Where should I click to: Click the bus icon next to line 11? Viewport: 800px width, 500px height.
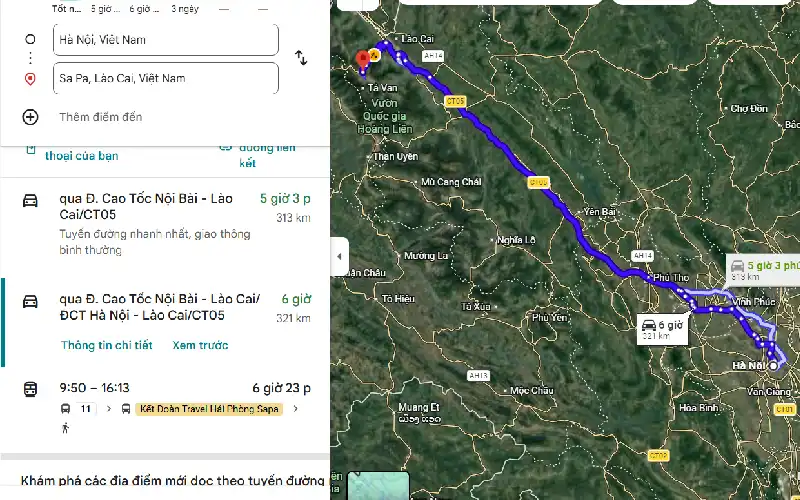click(x=65, y=409)
